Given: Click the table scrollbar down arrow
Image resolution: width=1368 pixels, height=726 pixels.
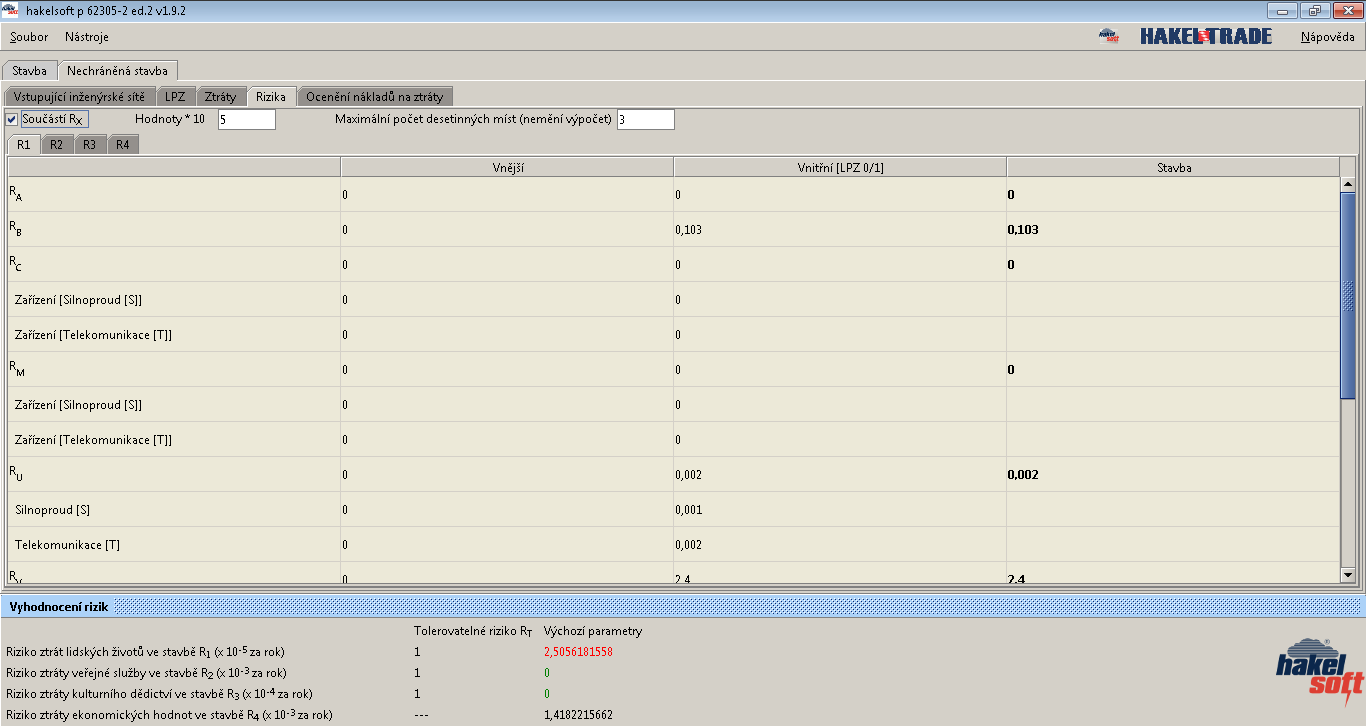Looking at the screenshot, I should [1347, 575].
